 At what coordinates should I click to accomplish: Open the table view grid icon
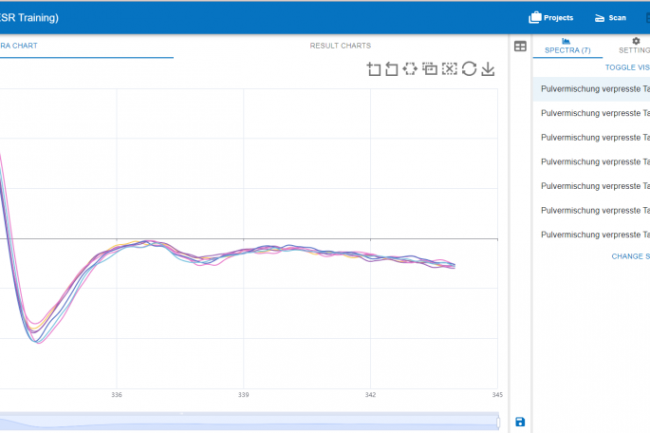point(520,46)
